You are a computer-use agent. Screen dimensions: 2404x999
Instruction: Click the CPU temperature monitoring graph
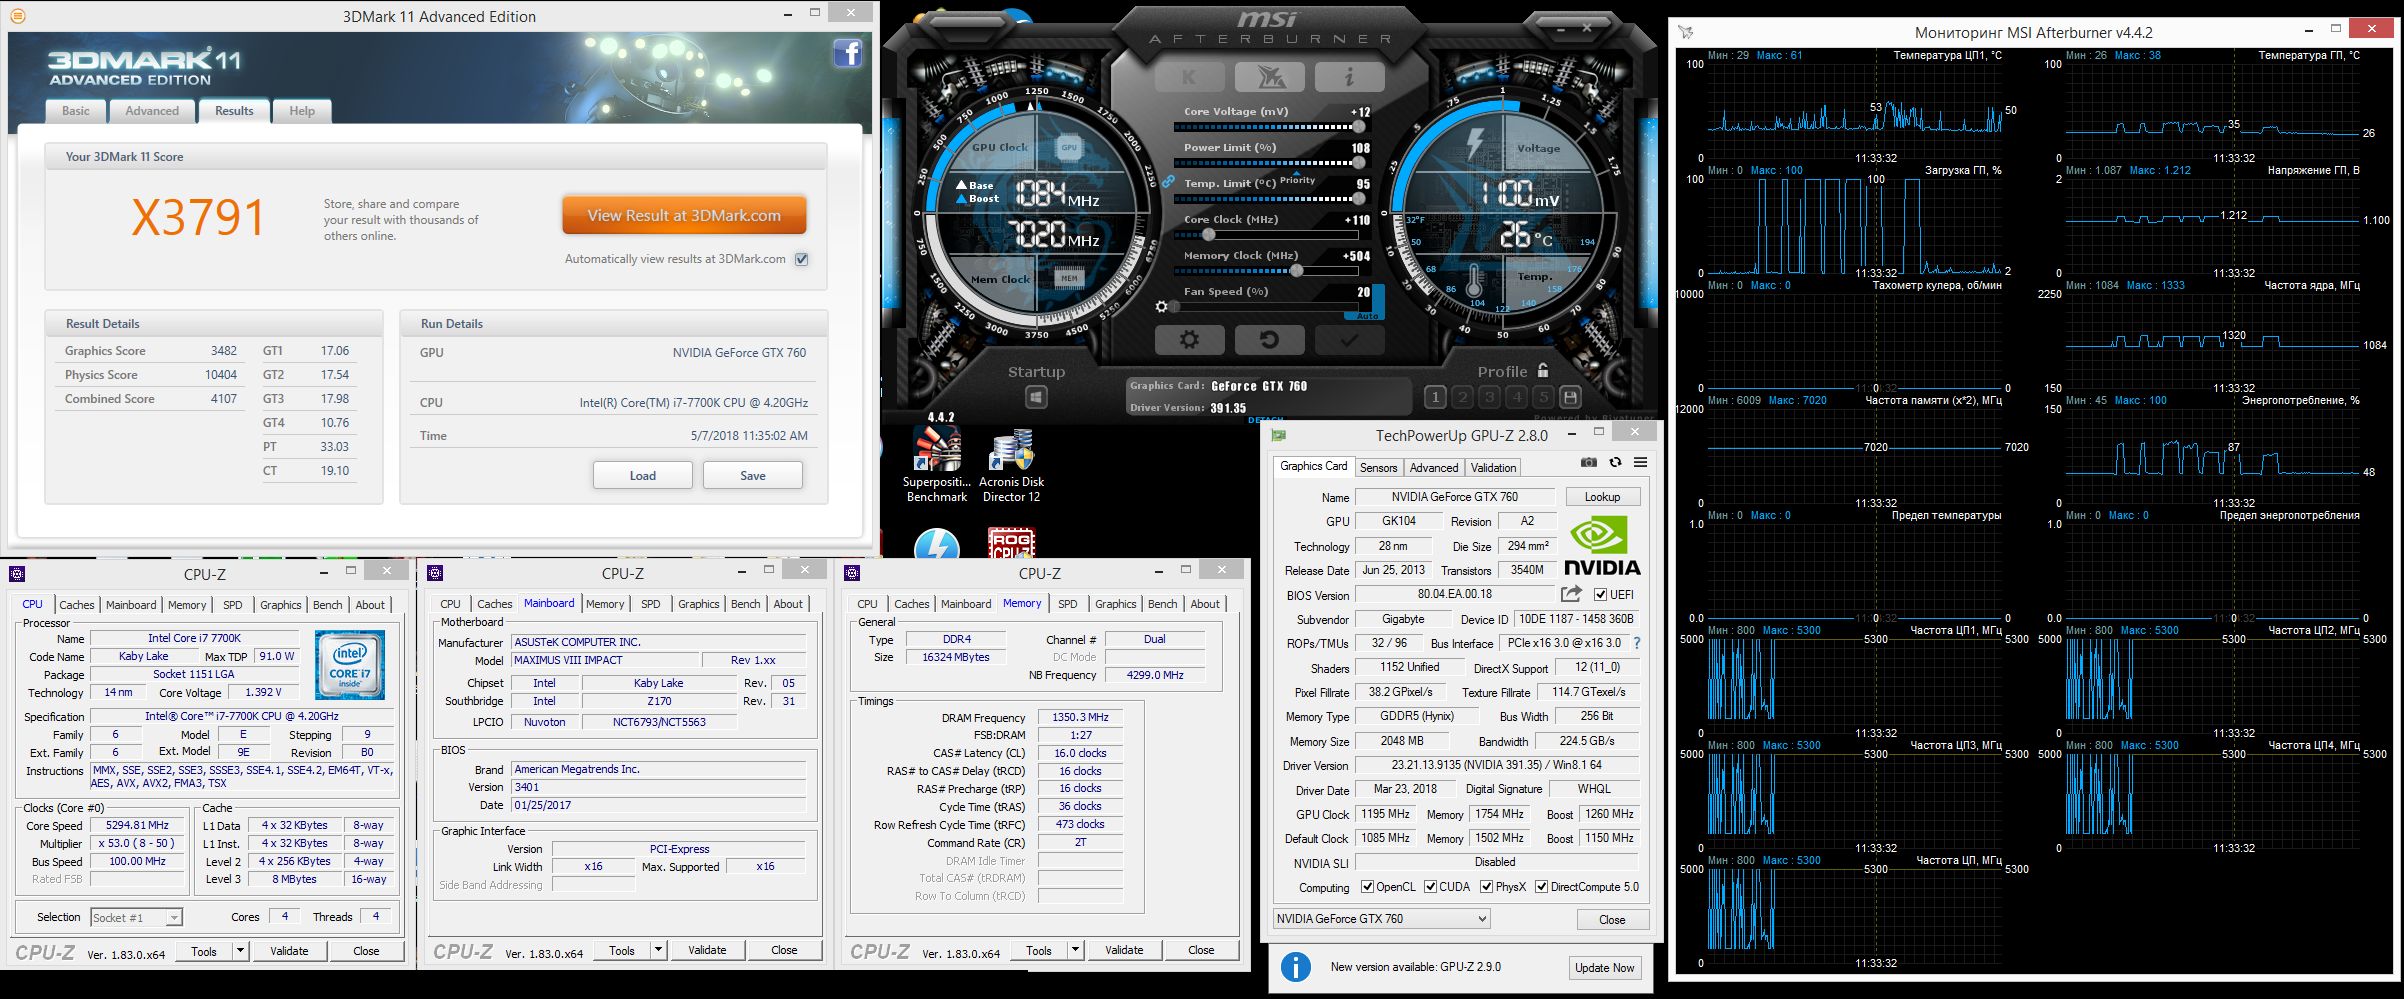[x=1857, y=110]
